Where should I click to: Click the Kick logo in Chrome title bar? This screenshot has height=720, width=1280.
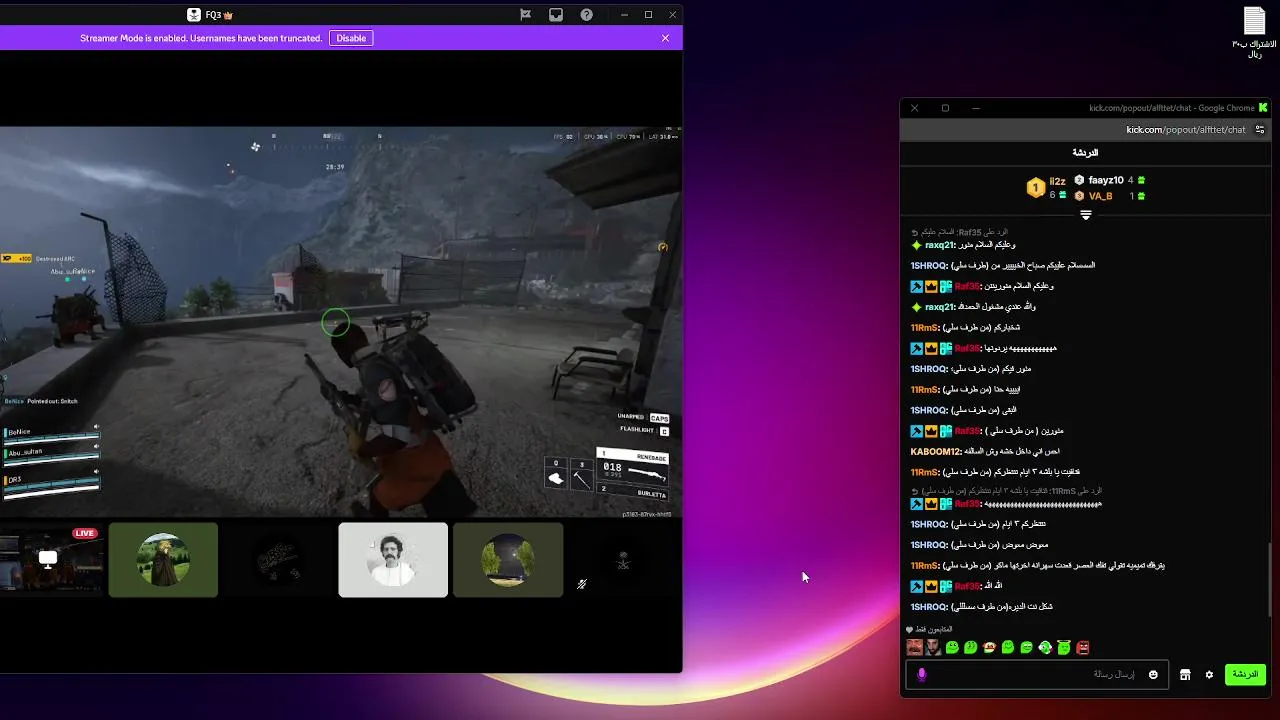(1263, 108)
